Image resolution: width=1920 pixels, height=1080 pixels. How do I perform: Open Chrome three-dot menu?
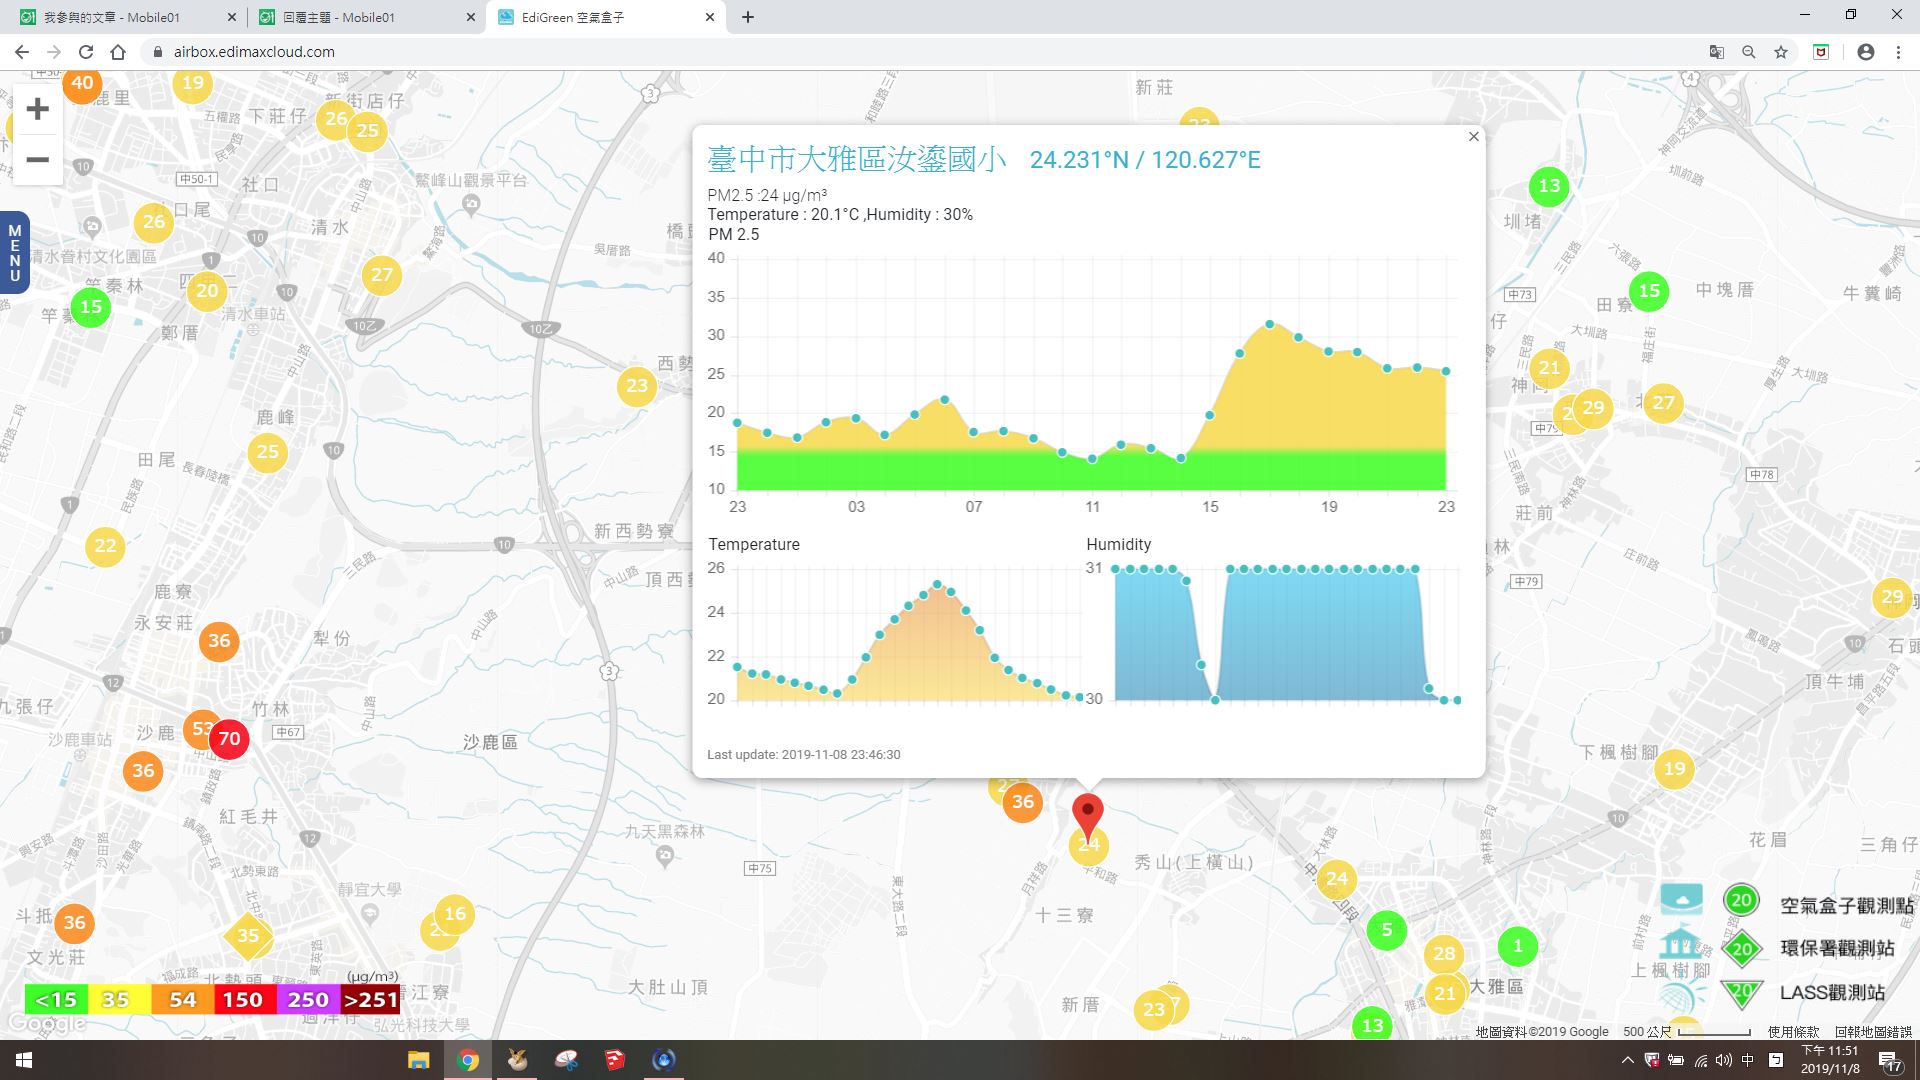tap(1898, 52)
